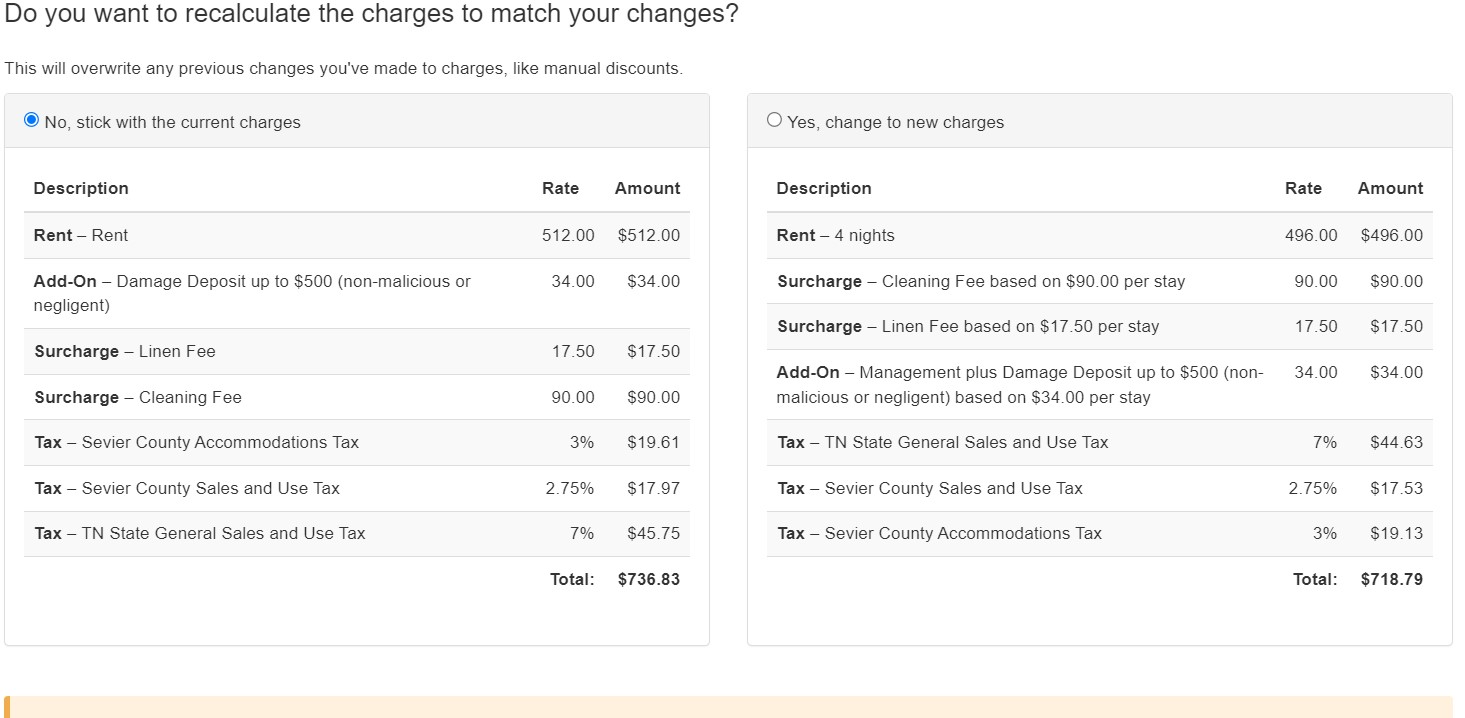
Task: Click the $19.61 Sevier County Accommodations Tax amount
Action: click(653, 442)
